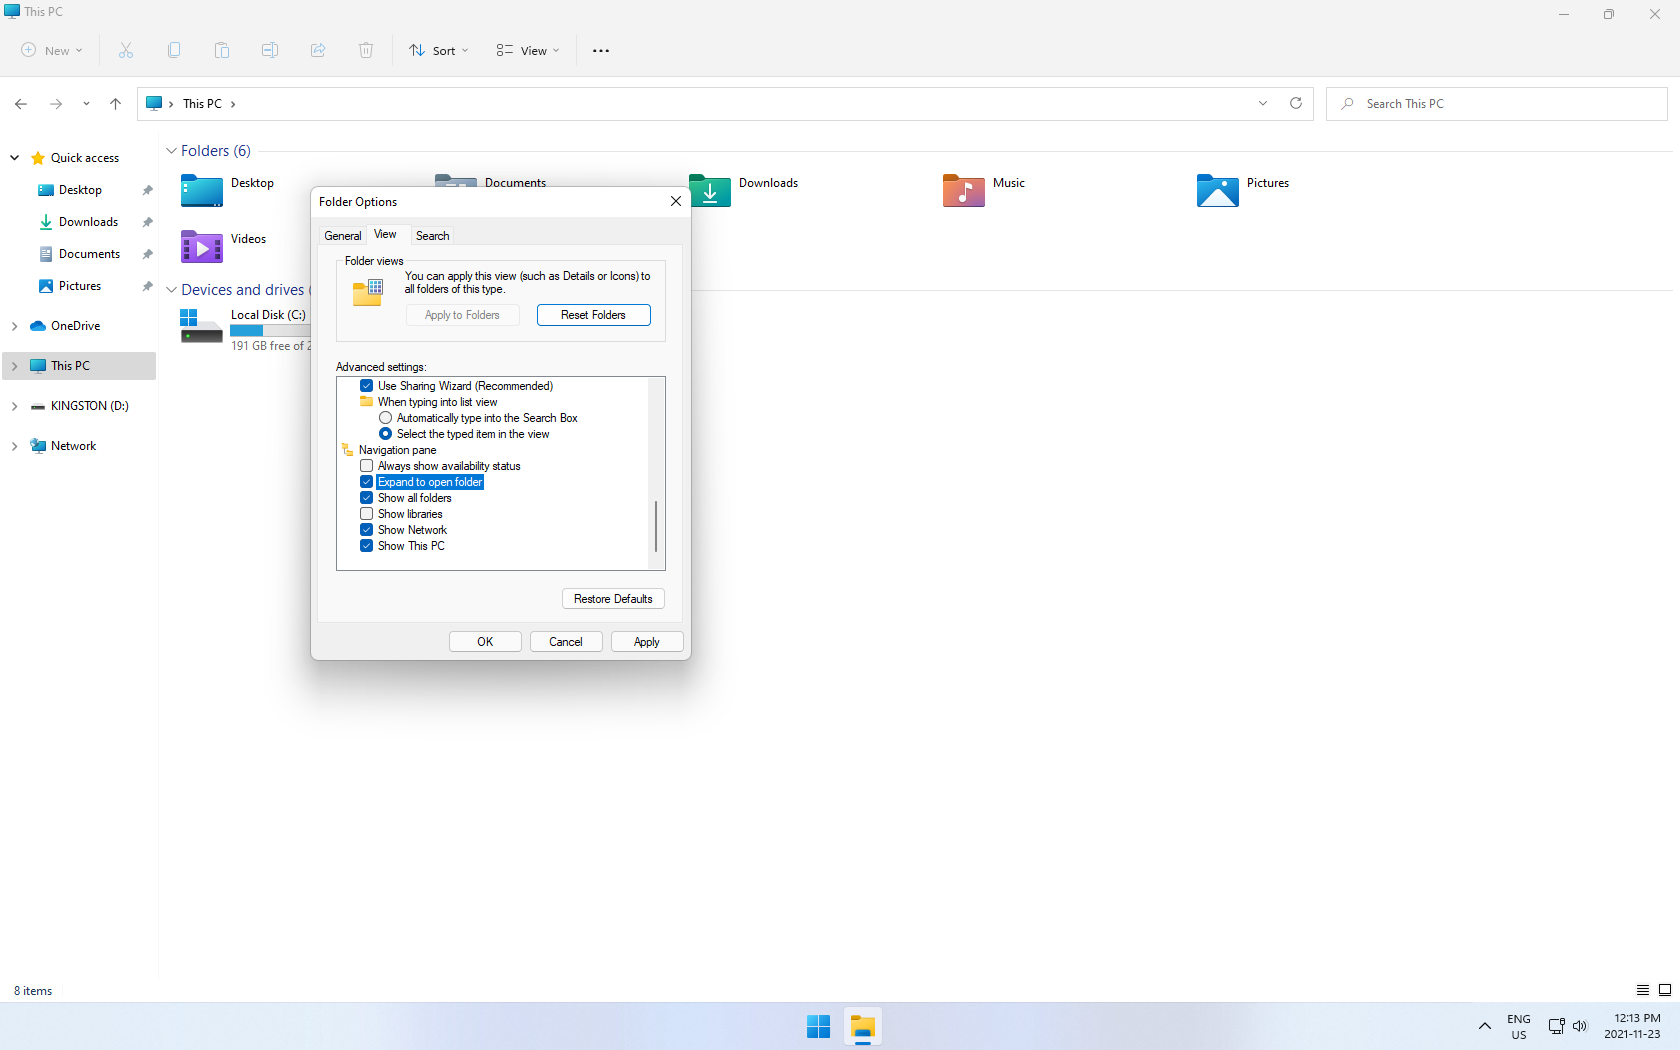Open the Sort dropdown menu

(x=439, y=51)
